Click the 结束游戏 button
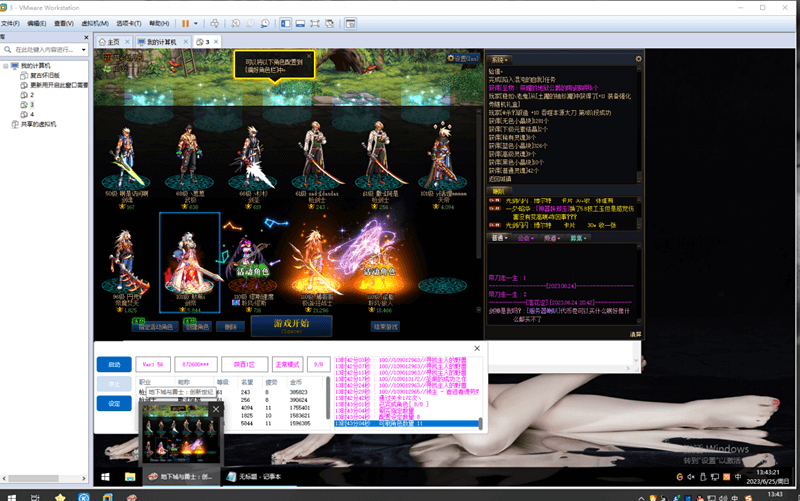Screen dimensions: 800x501 coord(385,327)
